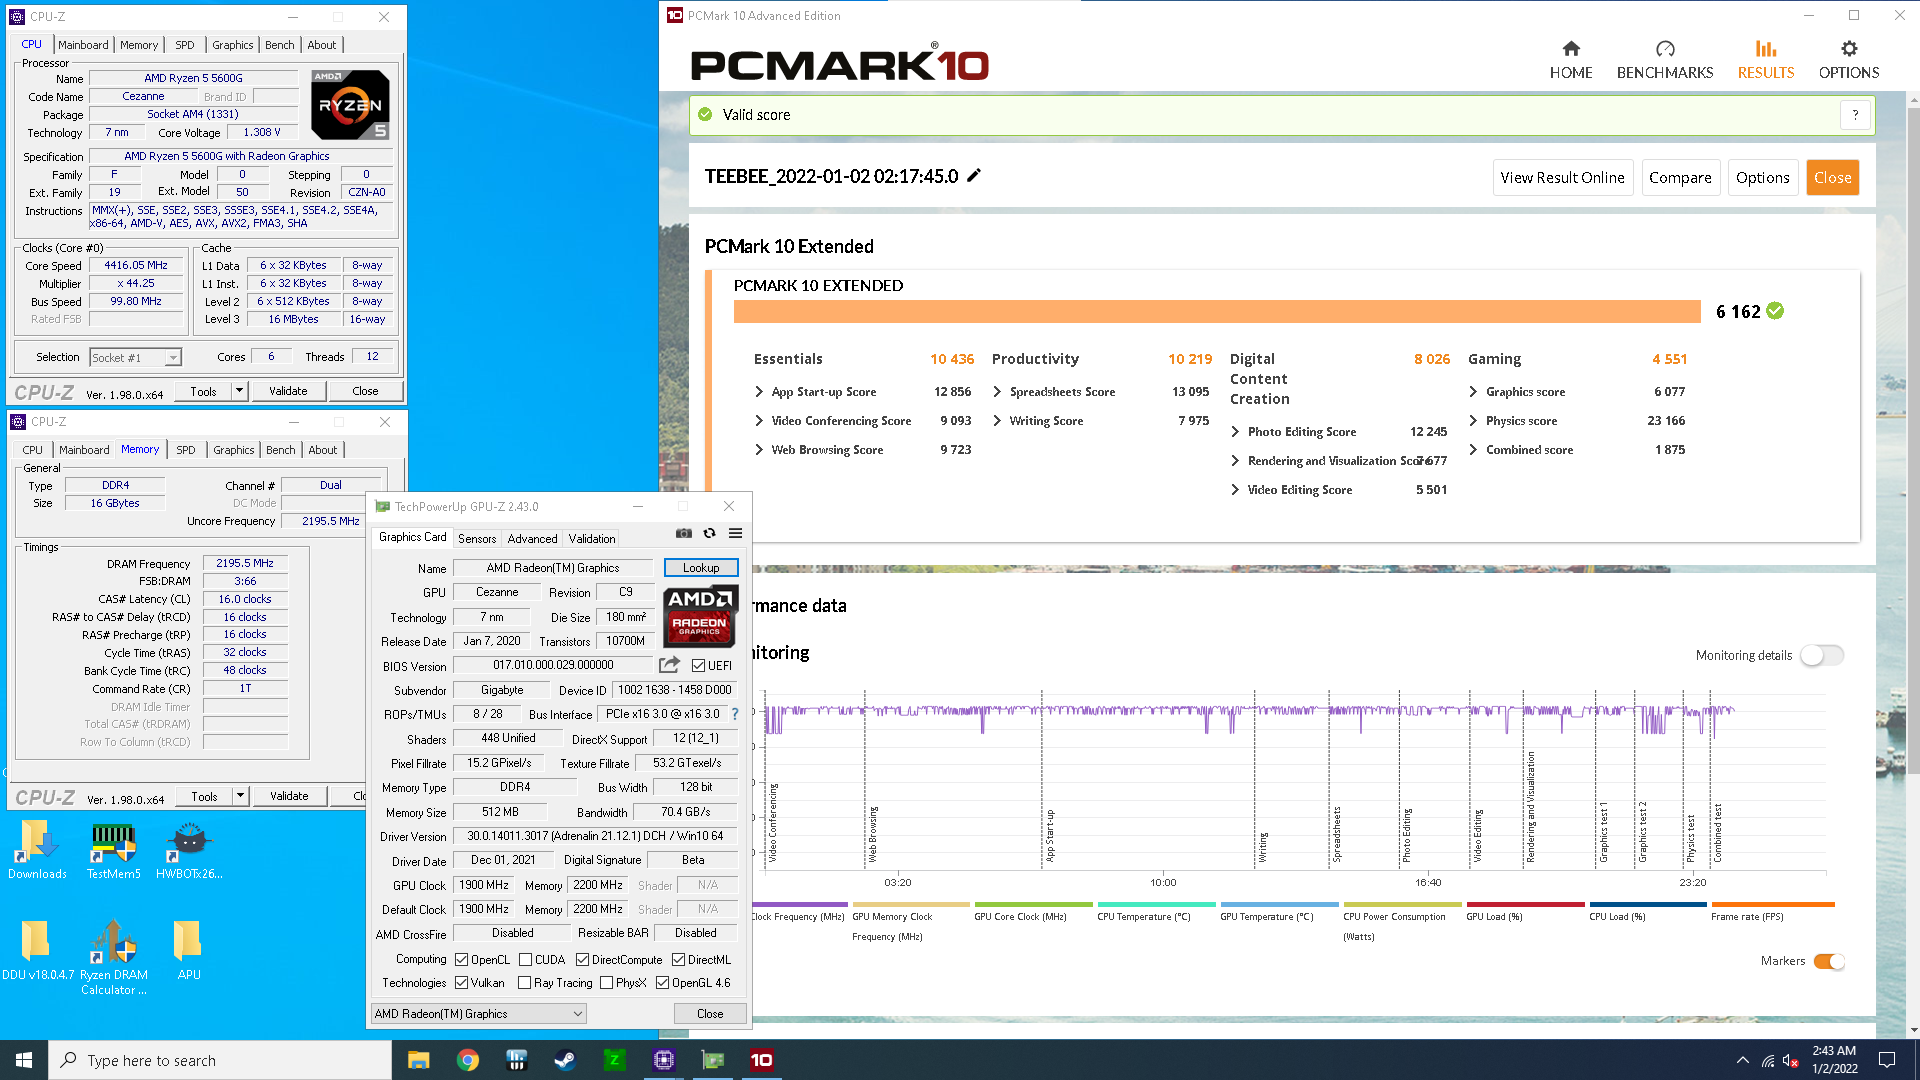The width and height of the screenshot is (1920, 1080).
Task: Switch to Bench tab in top CPU-Z
Action: 280,45
